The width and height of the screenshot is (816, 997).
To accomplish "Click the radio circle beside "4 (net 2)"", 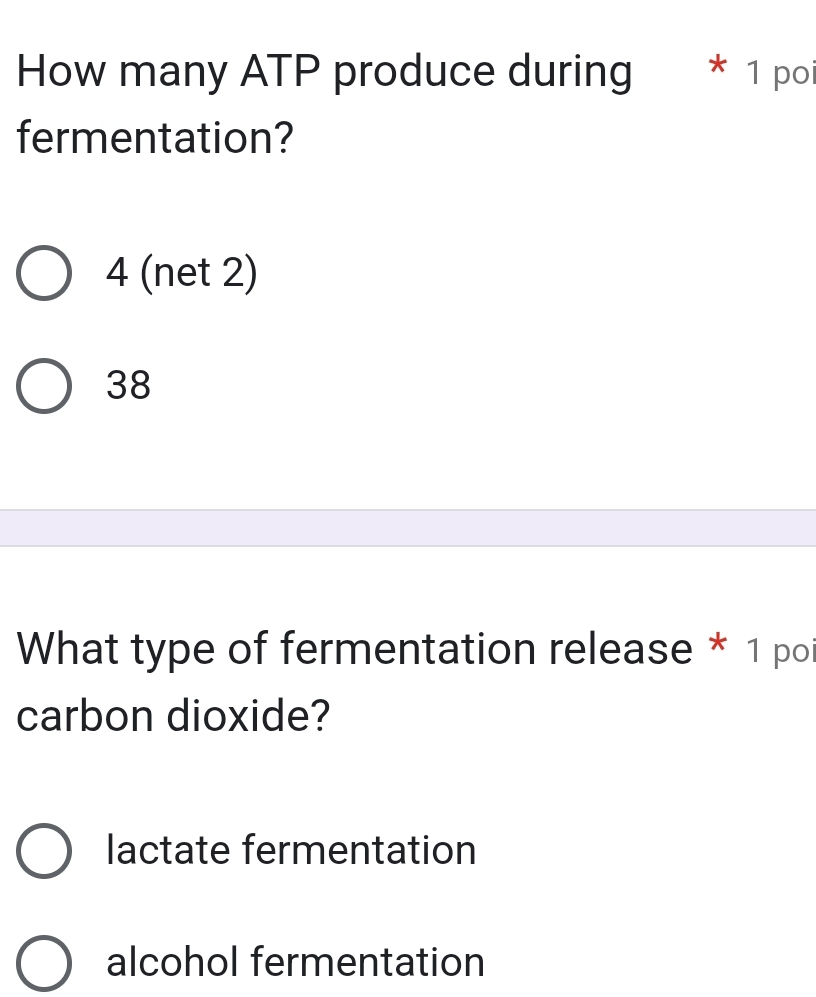I will [x=42, y=272].
